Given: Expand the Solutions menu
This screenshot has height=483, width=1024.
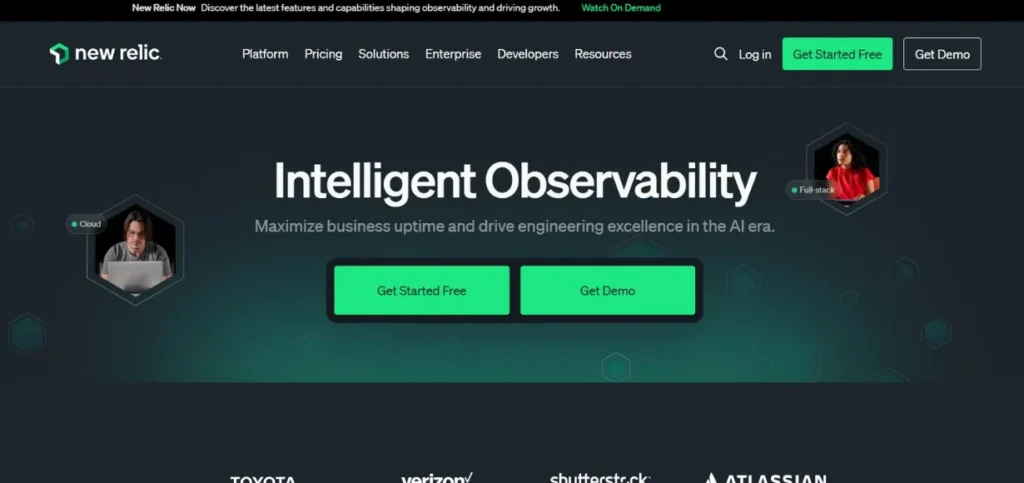Looking at the screenshot, I should click(x=383, y=54).
